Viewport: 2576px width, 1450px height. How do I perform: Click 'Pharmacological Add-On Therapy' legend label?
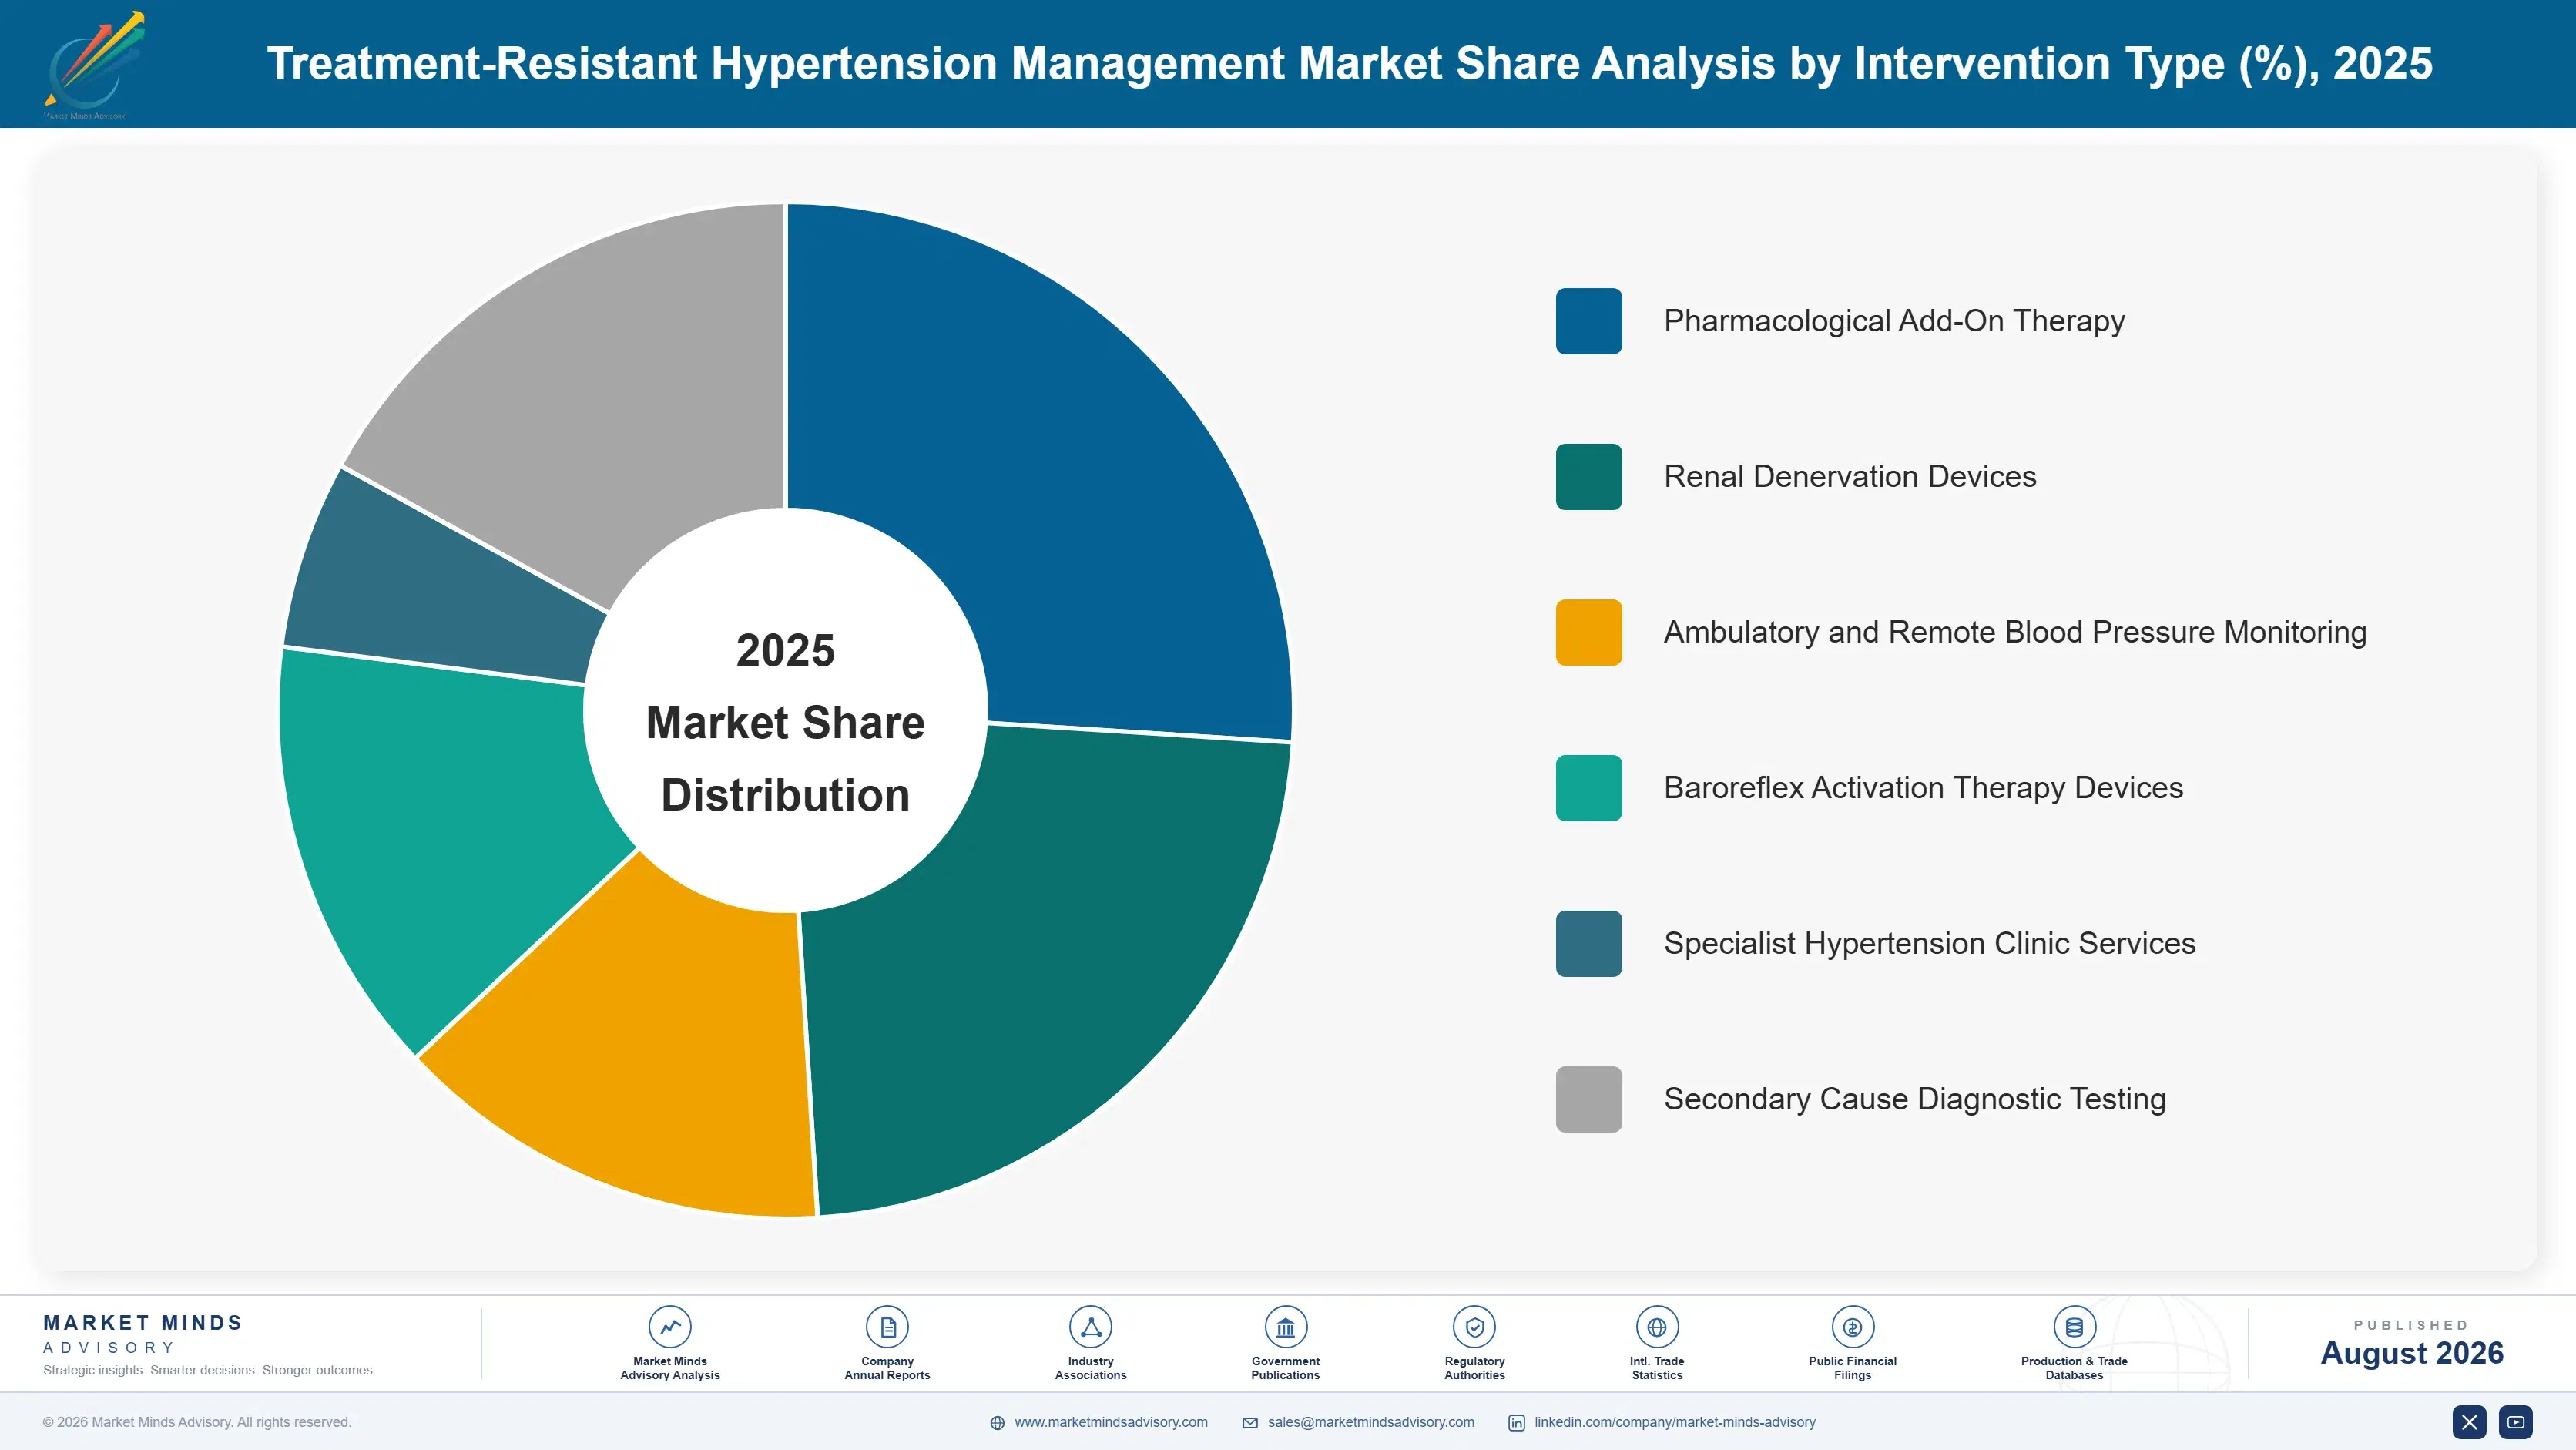click(1894, 321)
